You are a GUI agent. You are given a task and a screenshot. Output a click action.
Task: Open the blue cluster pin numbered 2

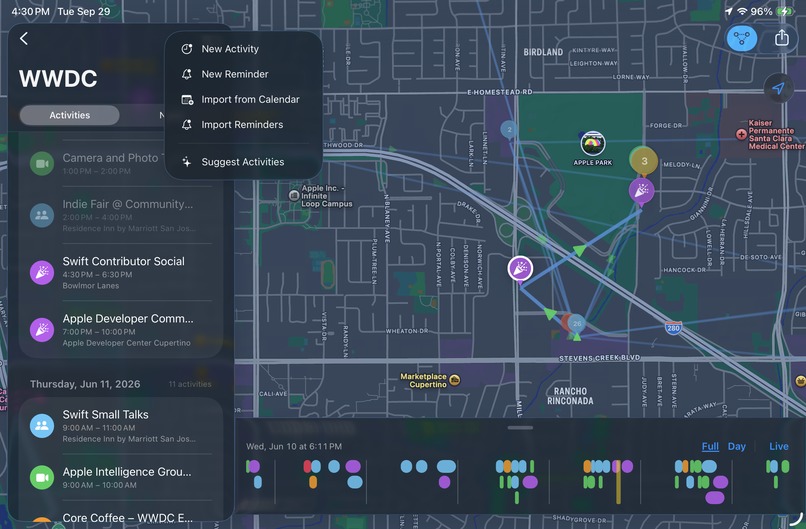(509, 130)
